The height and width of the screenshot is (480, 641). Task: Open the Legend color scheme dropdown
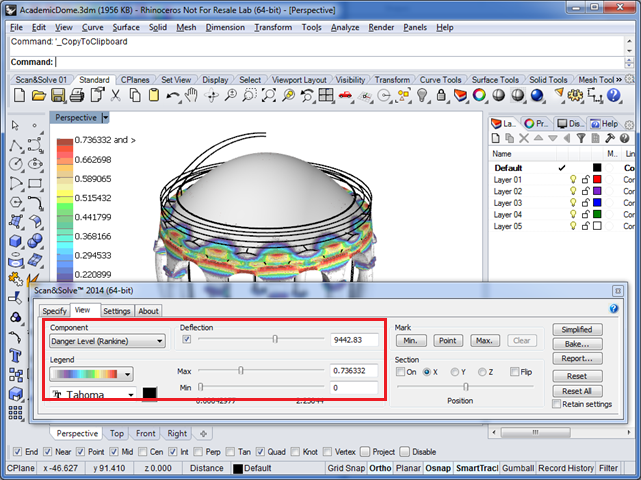tap(92, 374)
